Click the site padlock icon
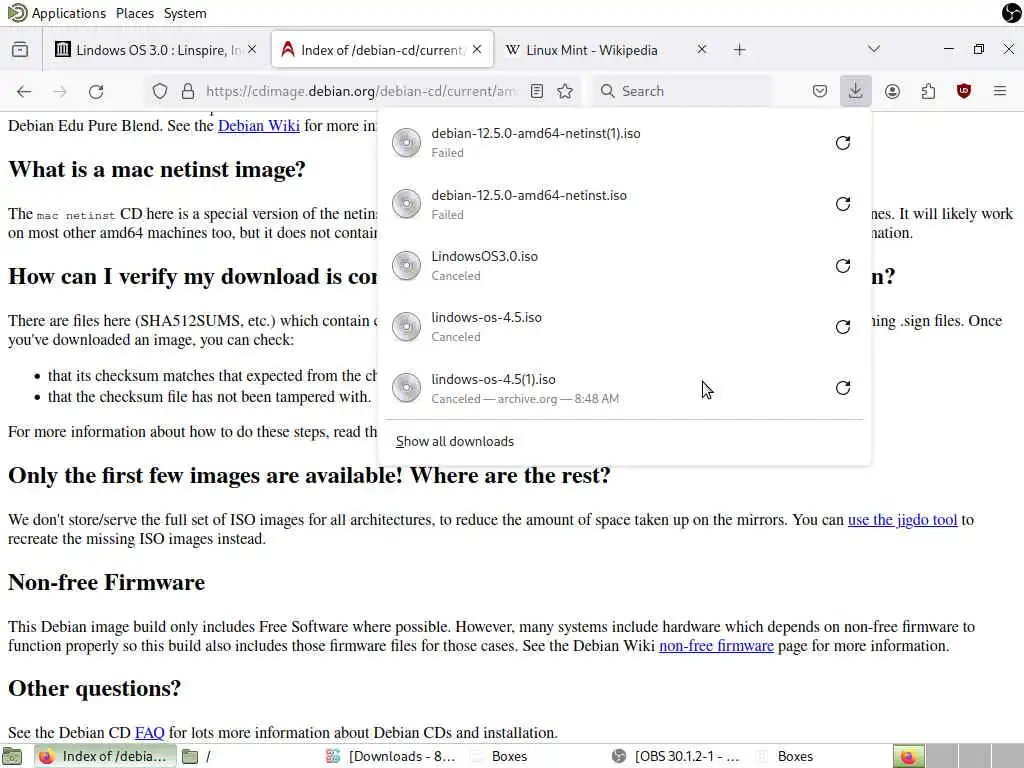Image resolution: width=1024 pixels, height=768 pixels. (188, 91)
